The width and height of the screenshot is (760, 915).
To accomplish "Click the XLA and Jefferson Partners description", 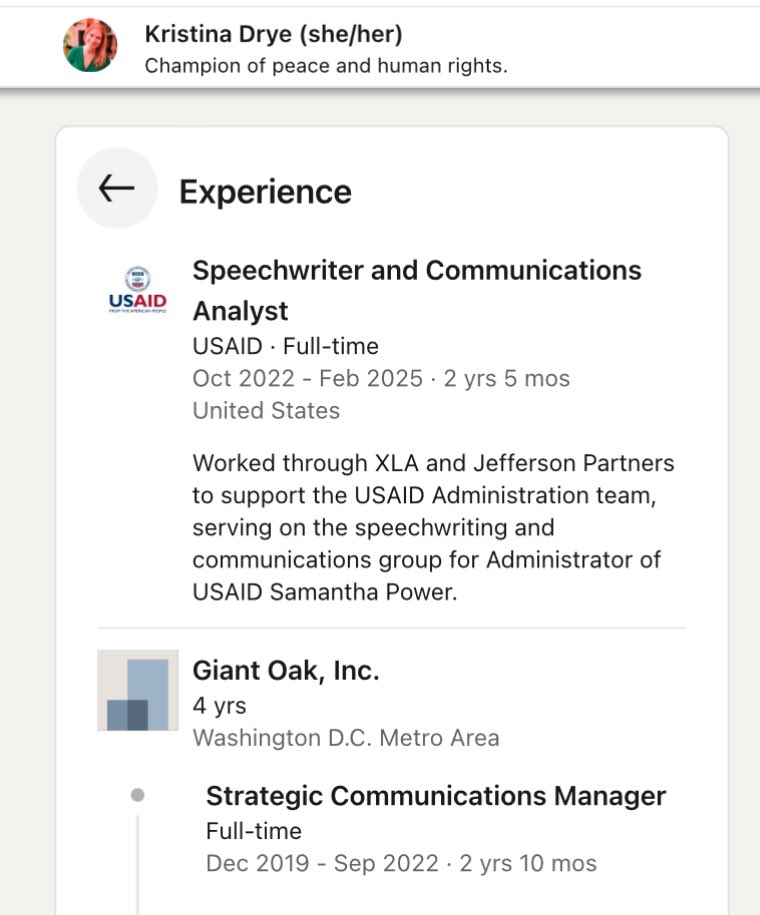I will [x=433, y=463].
